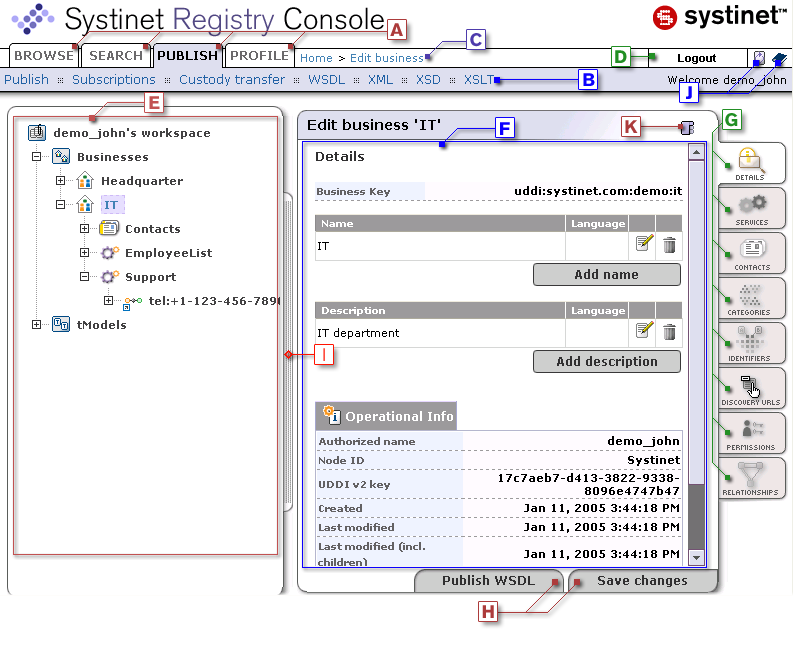Expand the Contacts tree node

pyautogui.click(x=84, y=229)
